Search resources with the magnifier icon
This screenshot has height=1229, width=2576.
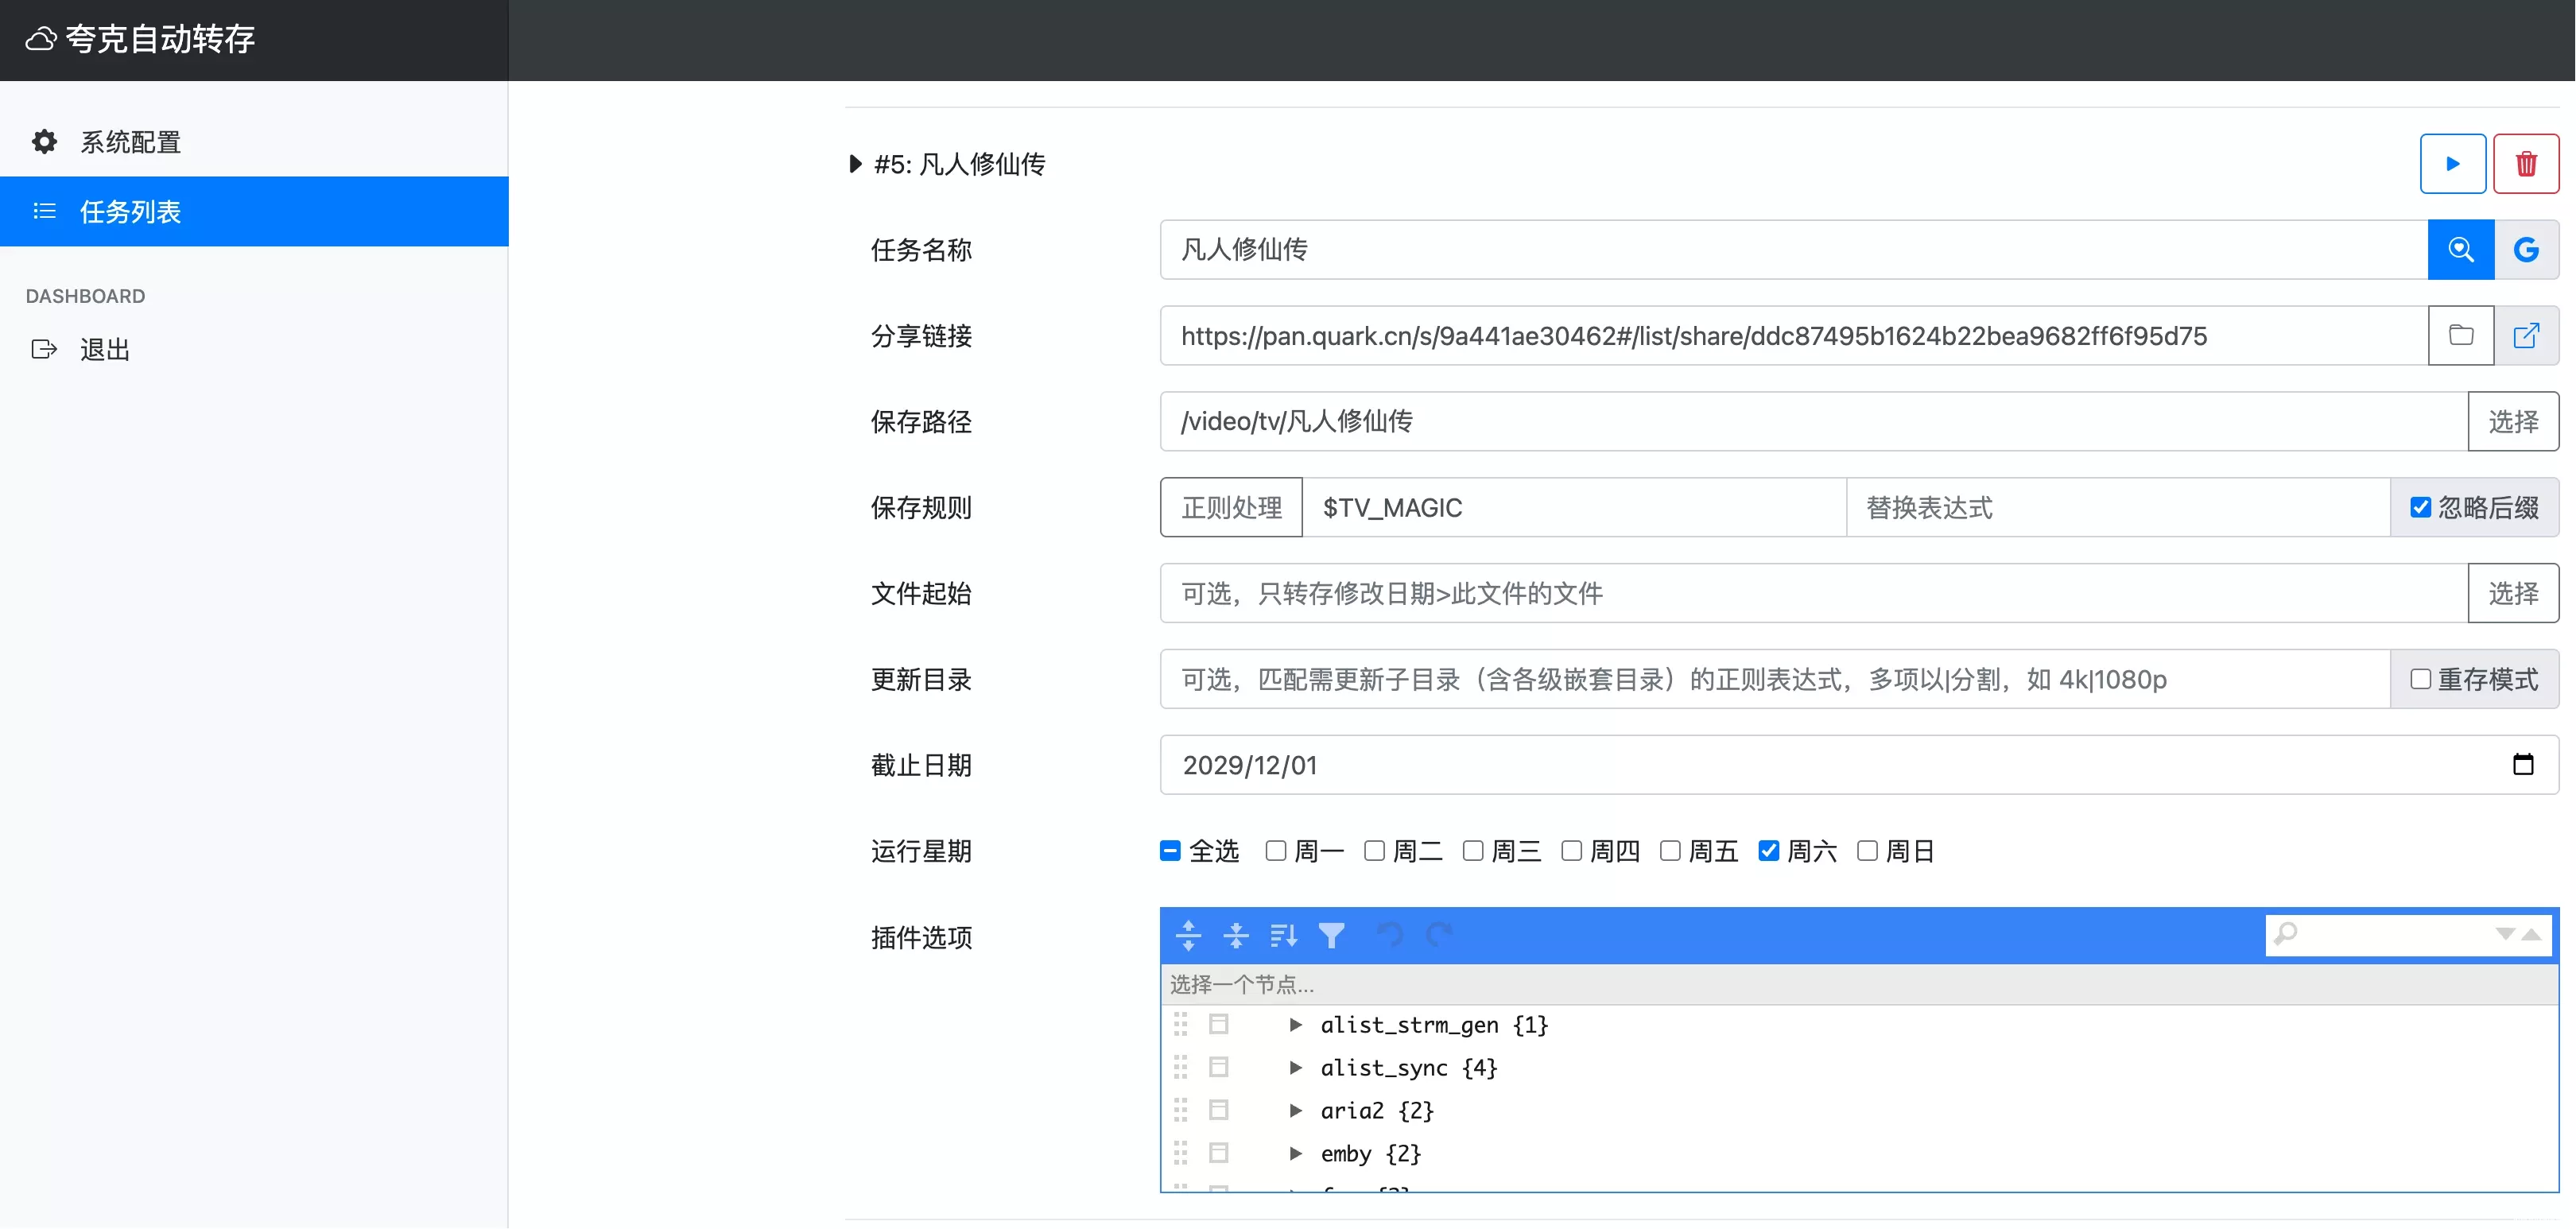point(2460,249)
